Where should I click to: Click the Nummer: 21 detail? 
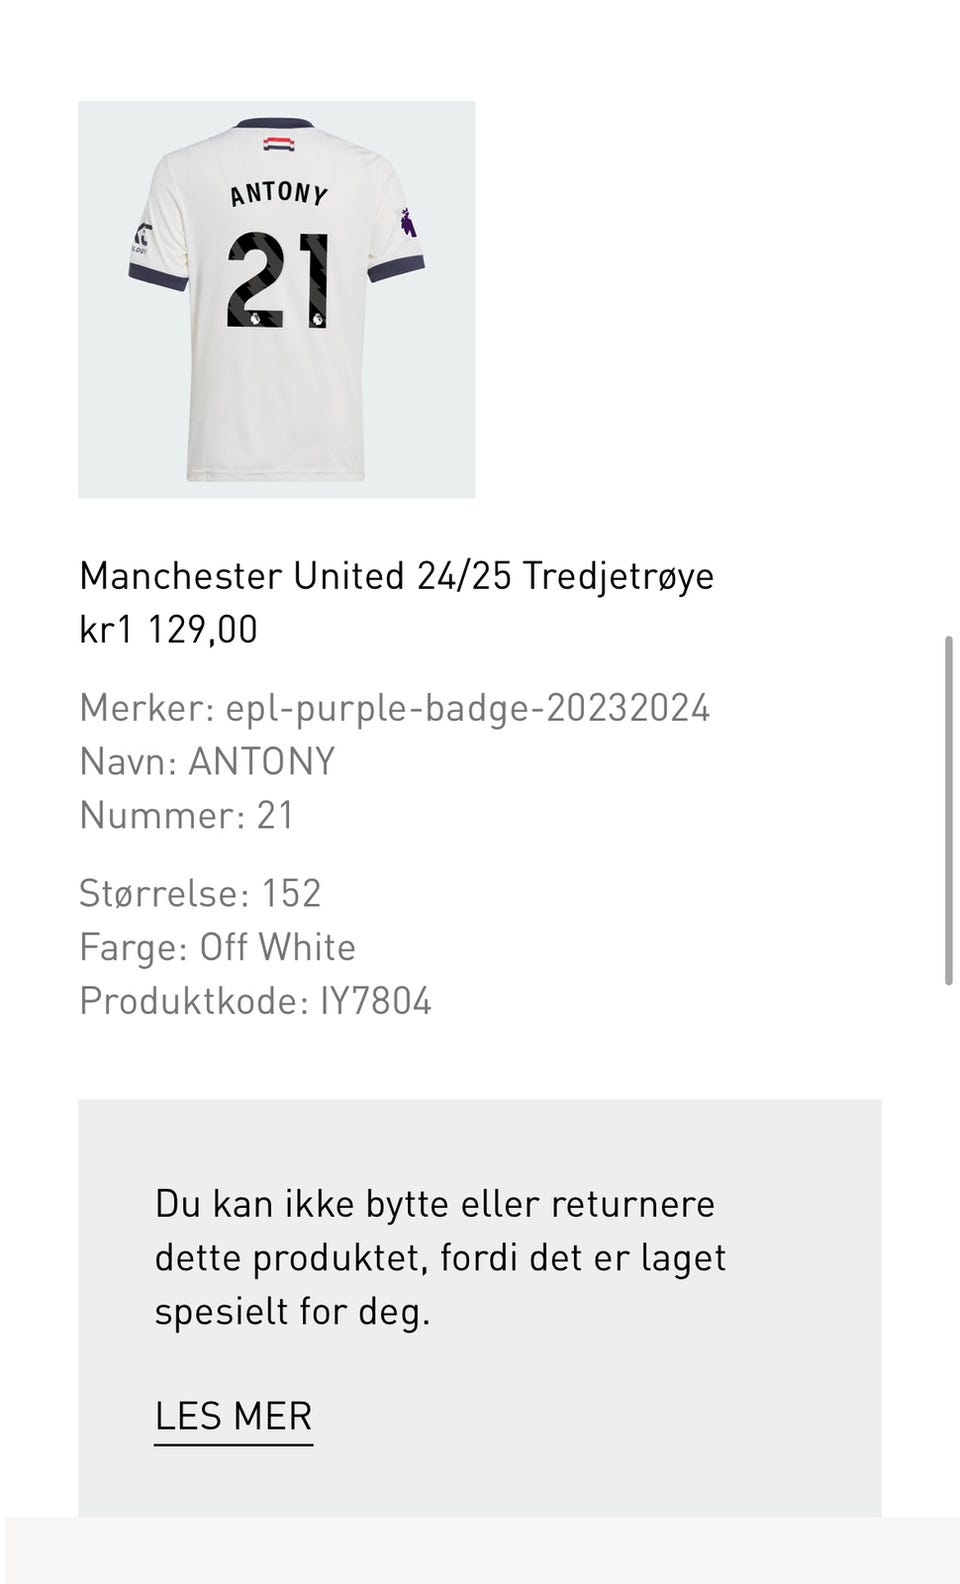click(x=186, y=815)
